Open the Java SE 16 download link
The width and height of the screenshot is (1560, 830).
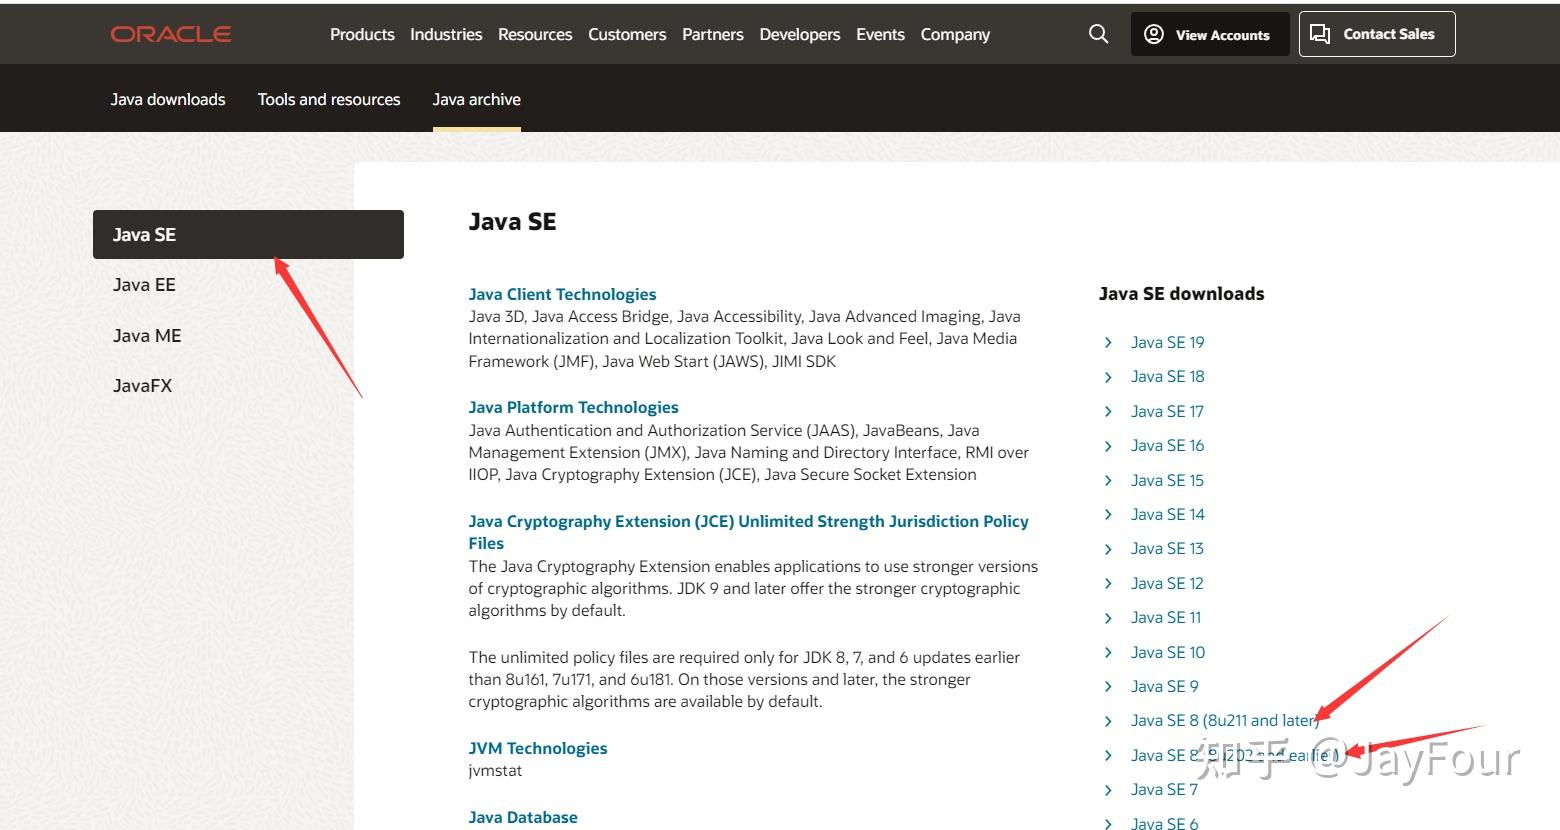(x=1167, y=445)
